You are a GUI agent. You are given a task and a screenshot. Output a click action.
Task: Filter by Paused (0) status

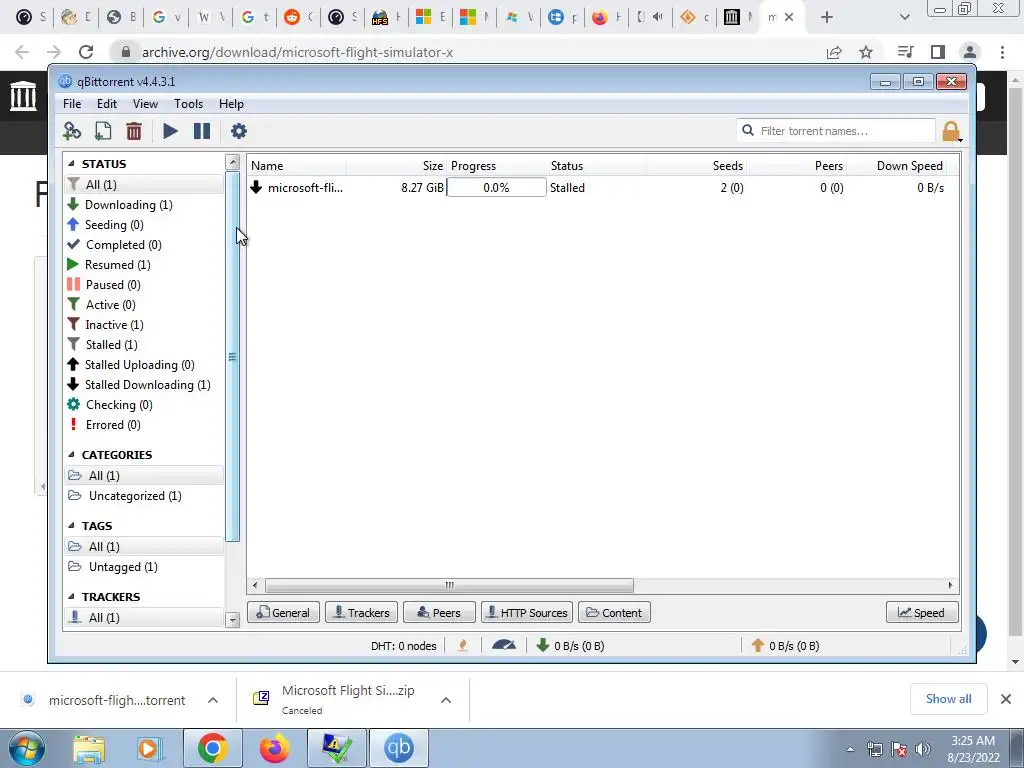113,285
